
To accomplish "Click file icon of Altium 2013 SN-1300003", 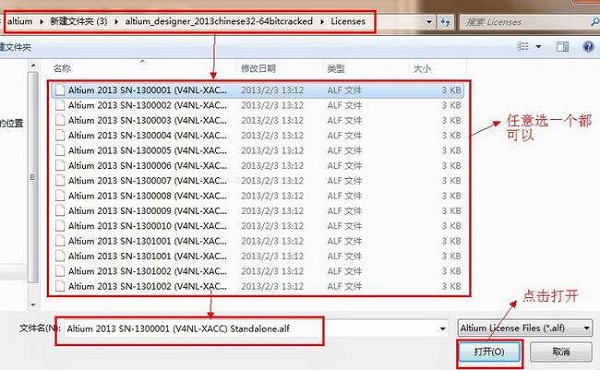I will (x=60, y=120).
